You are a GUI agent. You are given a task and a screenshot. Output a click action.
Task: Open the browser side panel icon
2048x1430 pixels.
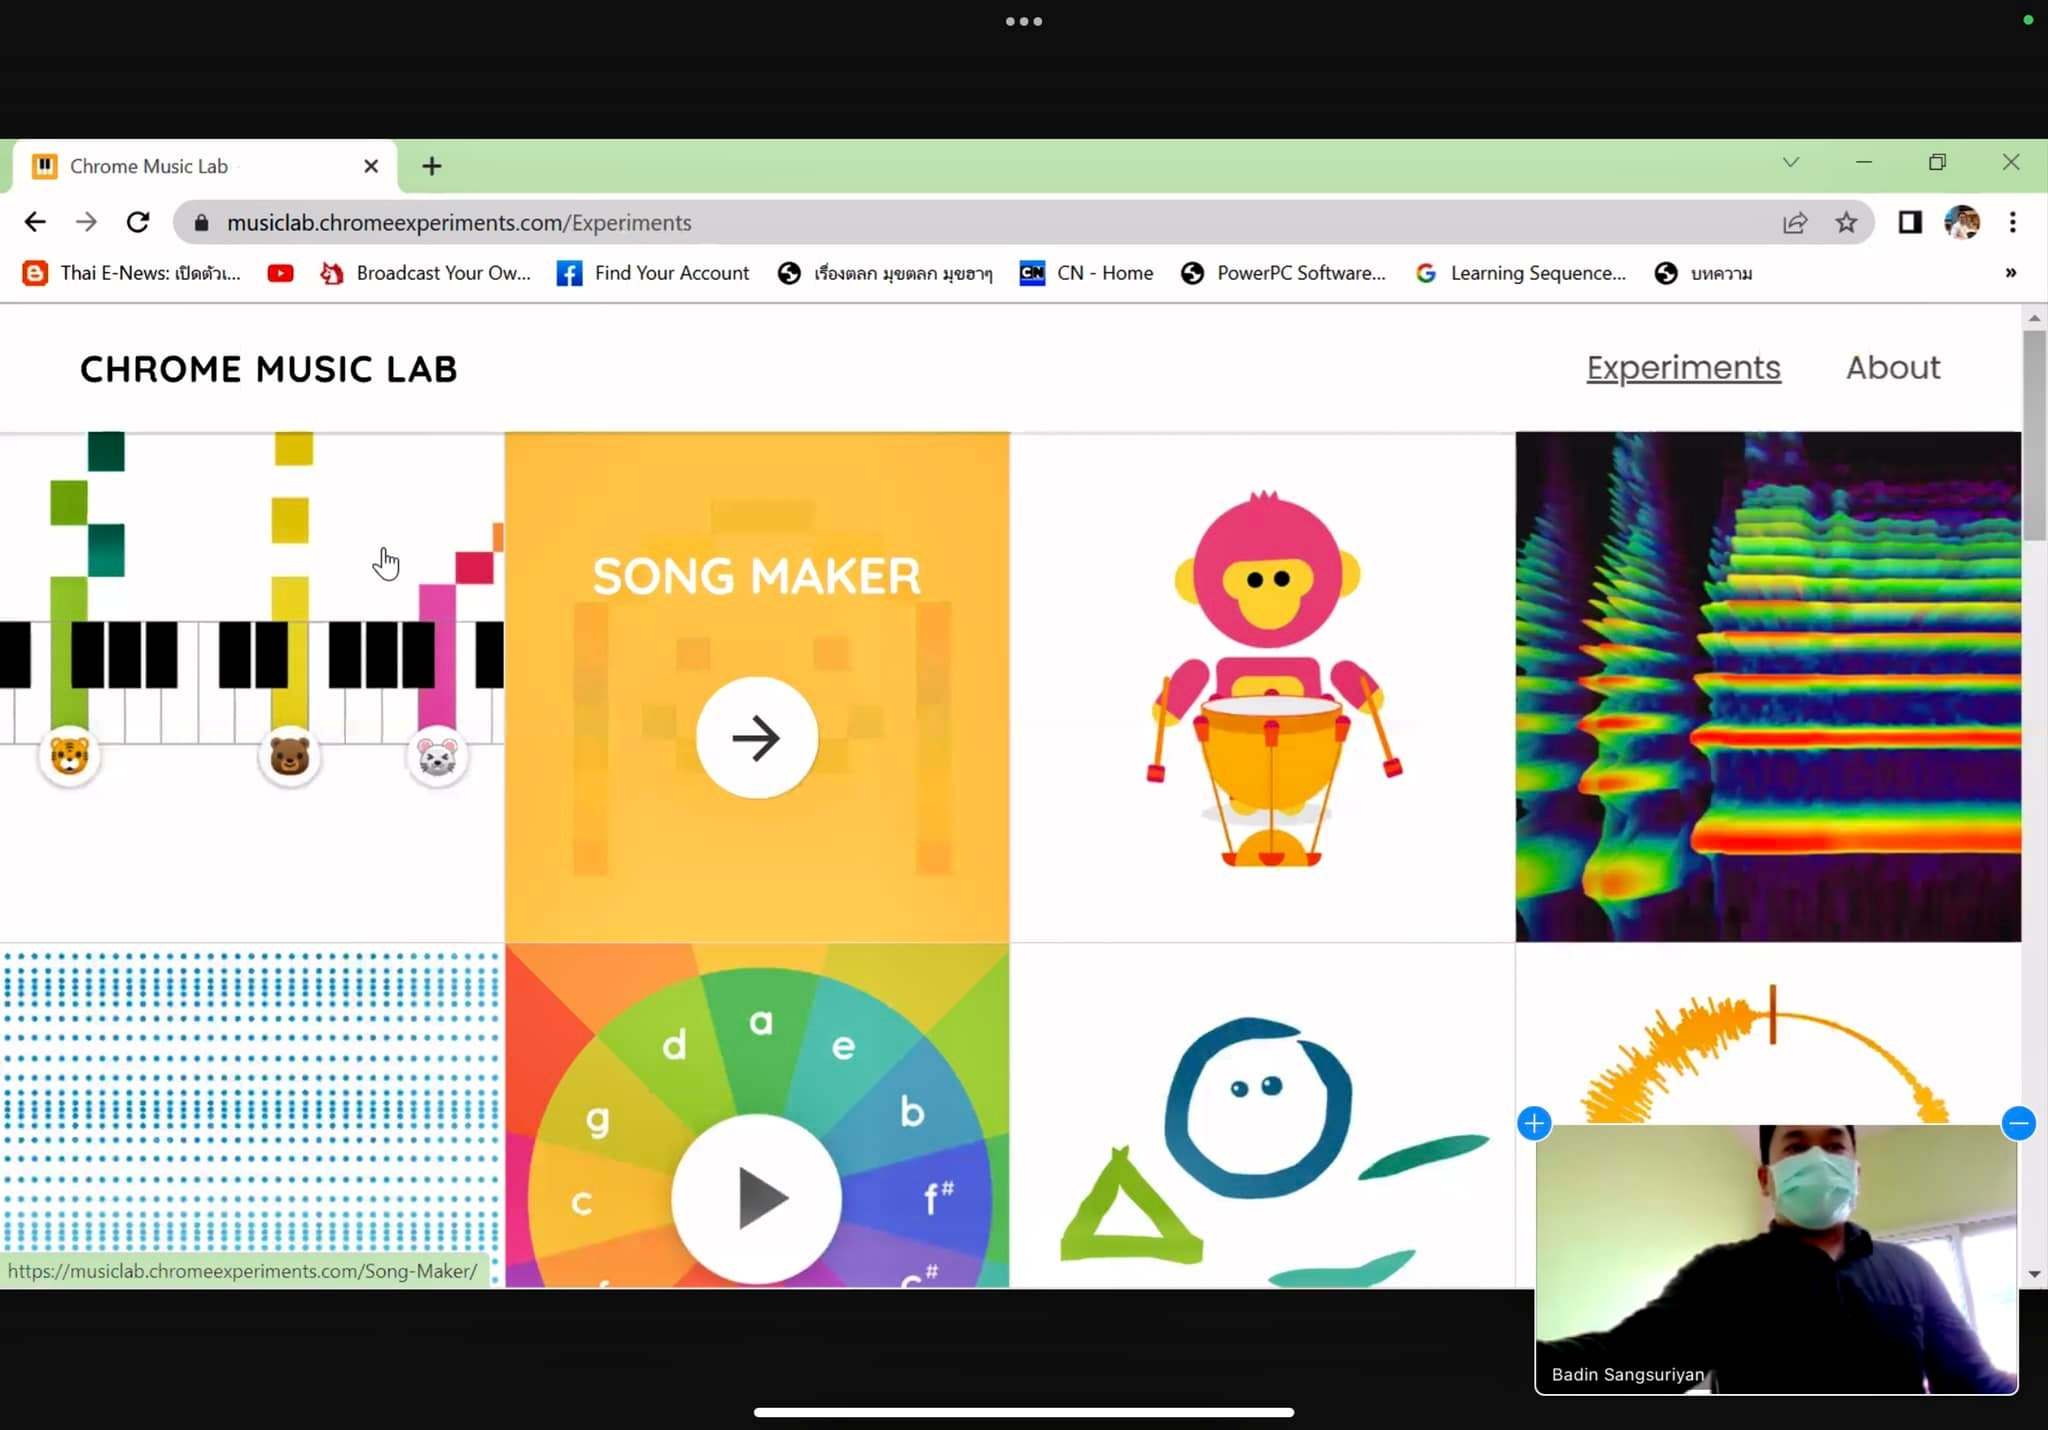pyautogui.click(x=1910, y=222)
